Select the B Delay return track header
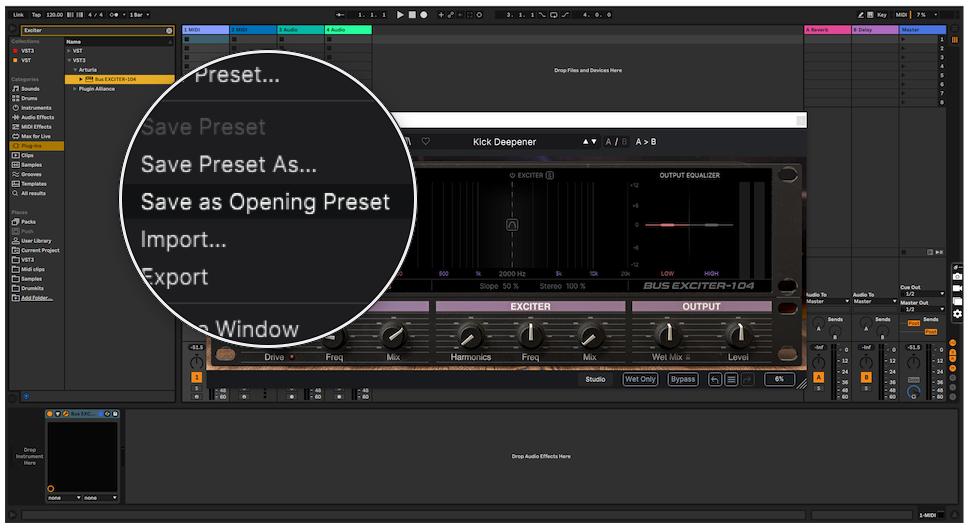Screen dimensions: 972x528 point(875,30)
